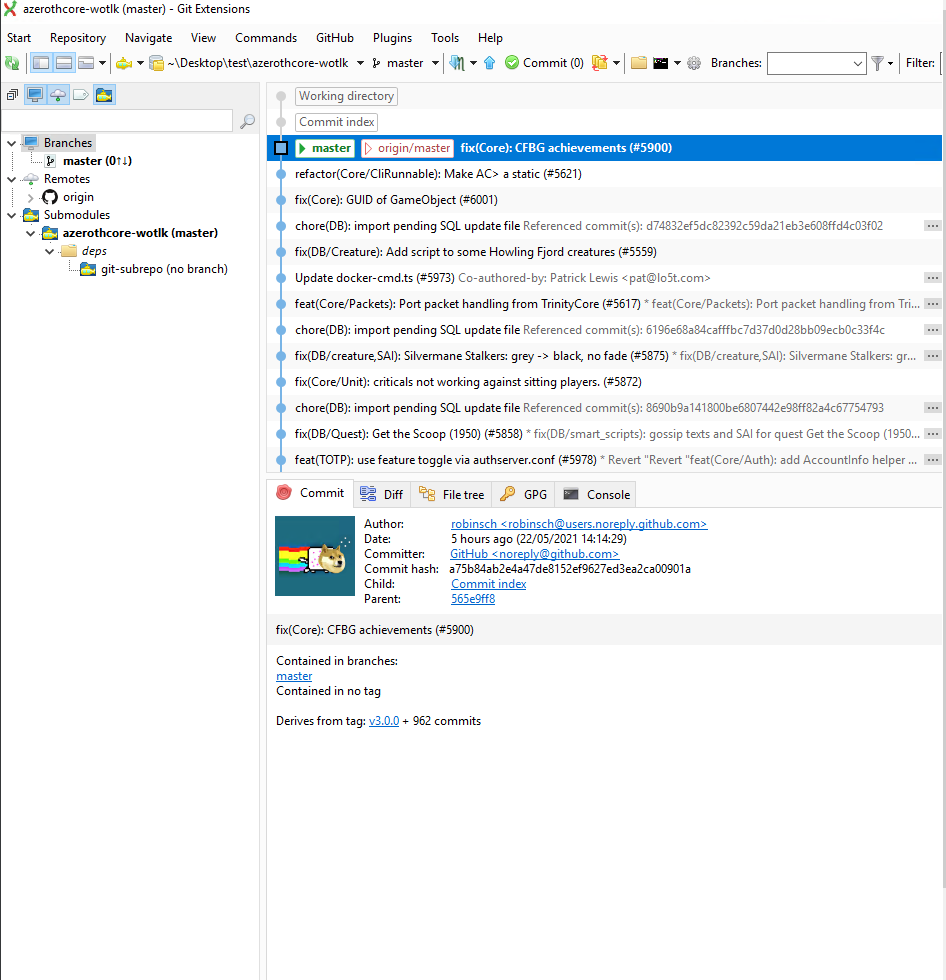Image resolution: width=946 pixels, height=980 pixels.
Task: Click the master branch selector in toolbar
Action: coord(398,62)
